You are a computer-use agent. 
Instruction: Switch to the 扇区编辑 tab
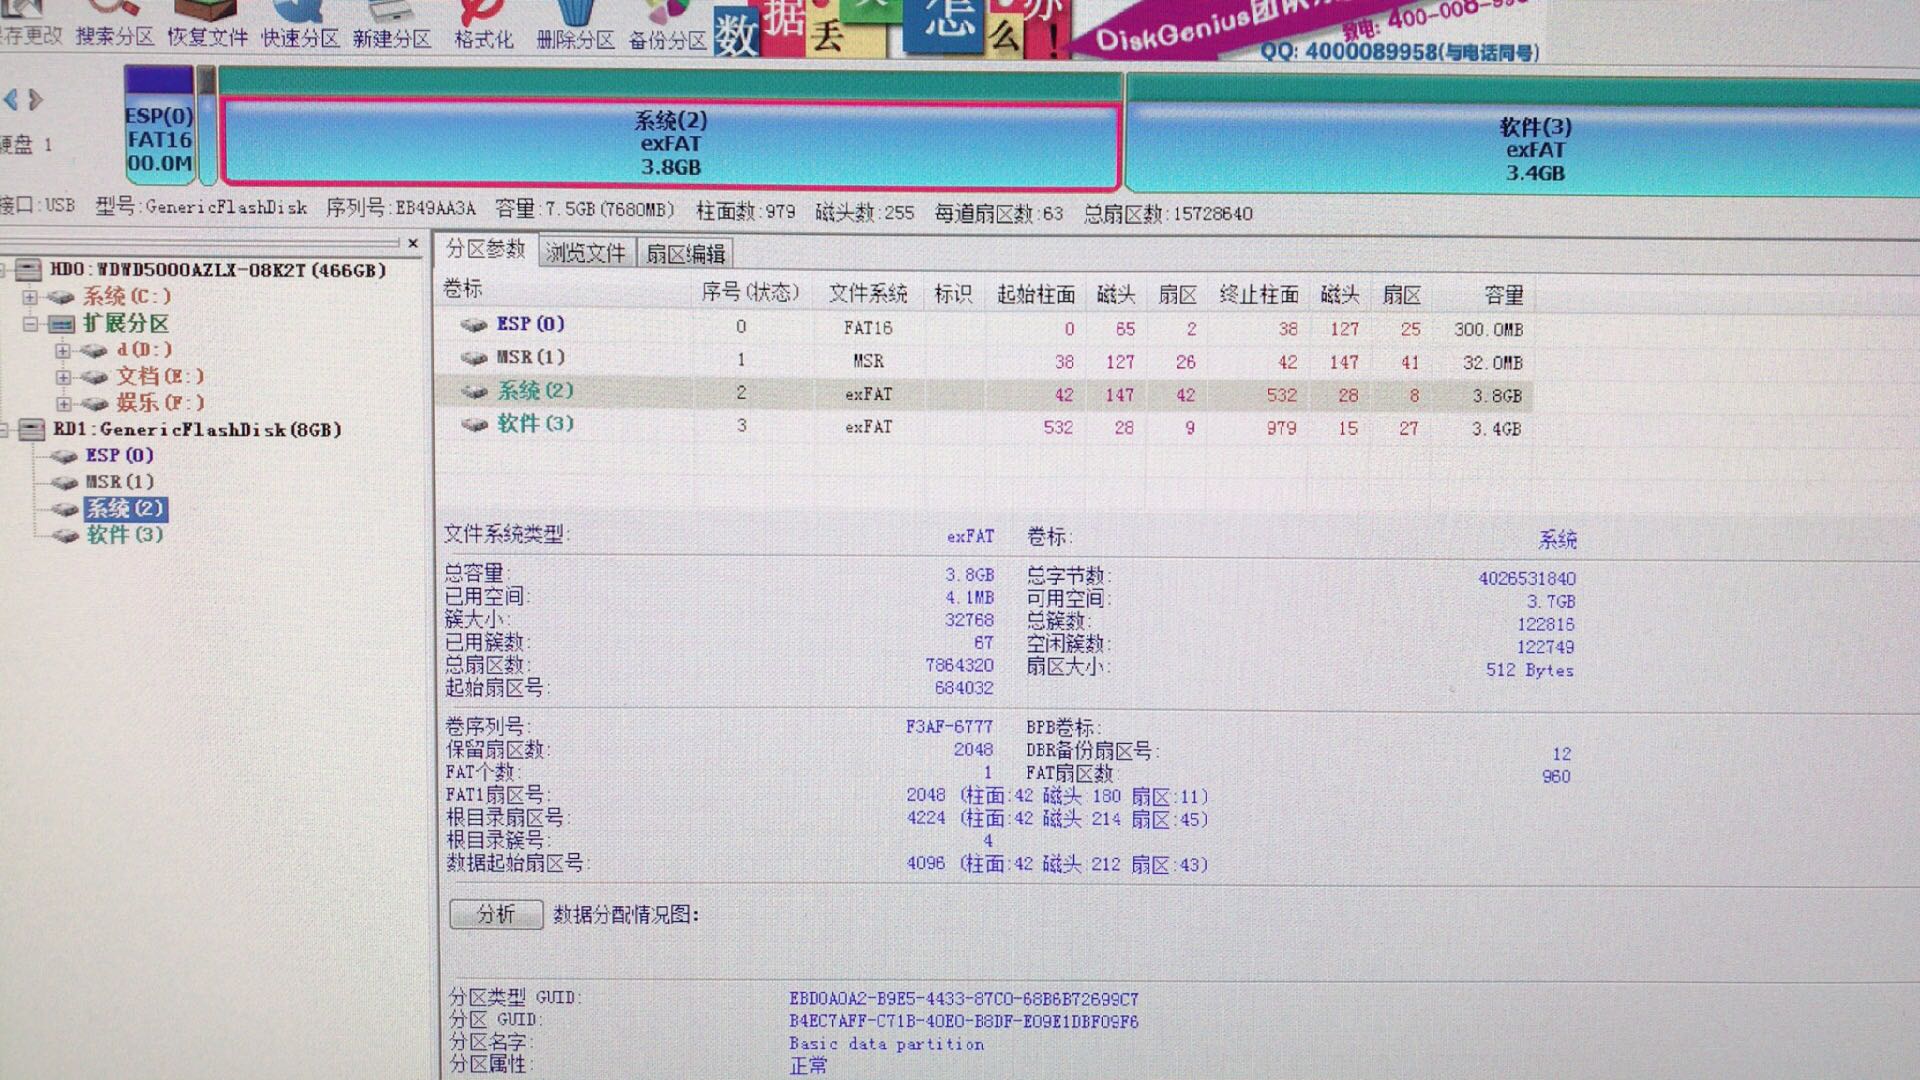click(x=685, y=254)
